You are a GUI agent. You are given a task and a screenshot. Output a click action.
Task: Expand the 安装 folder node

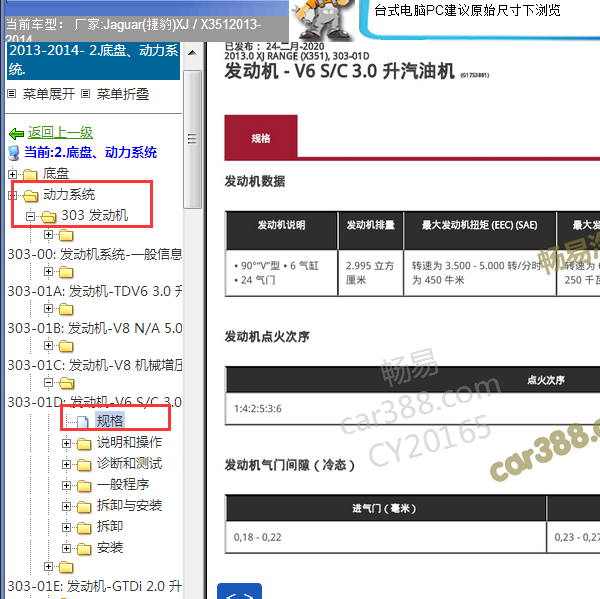tap(67, 548)
